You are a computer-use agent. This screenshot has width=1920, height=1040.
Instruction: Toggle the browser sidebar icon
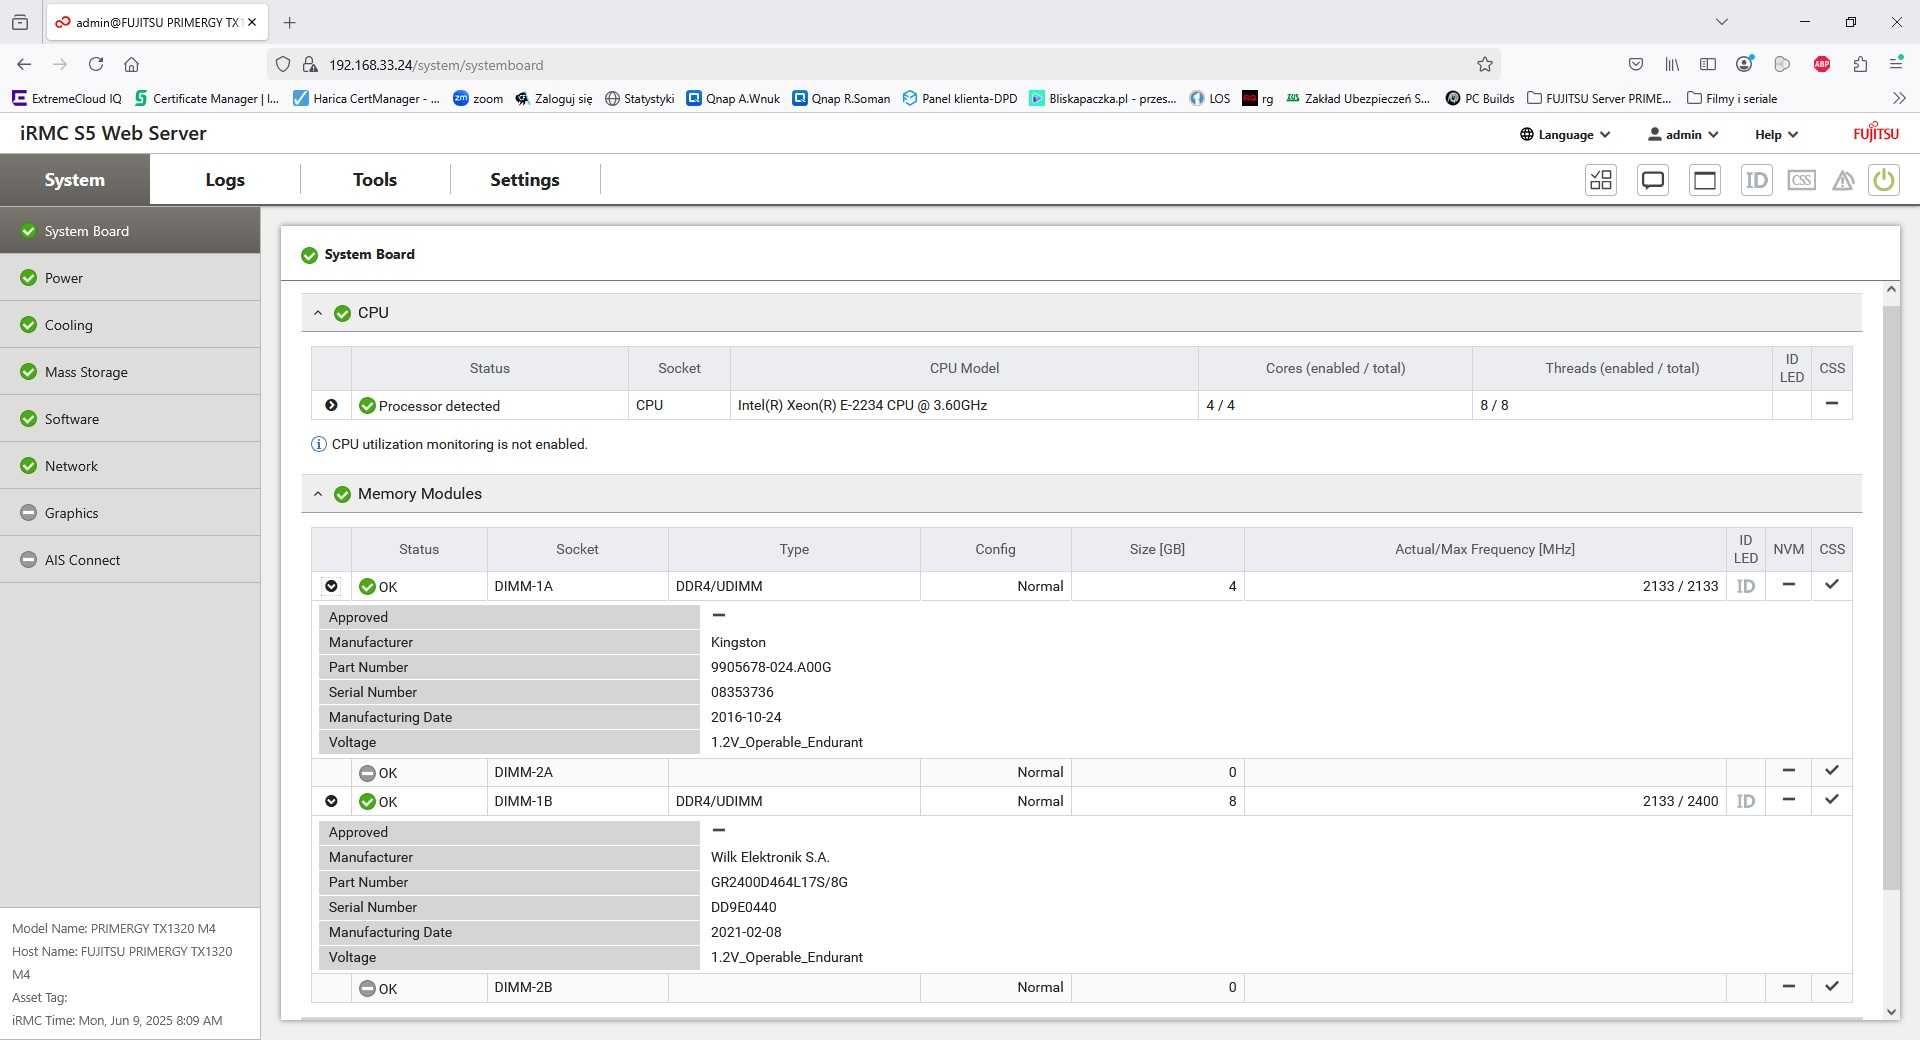coord(1708,64)
